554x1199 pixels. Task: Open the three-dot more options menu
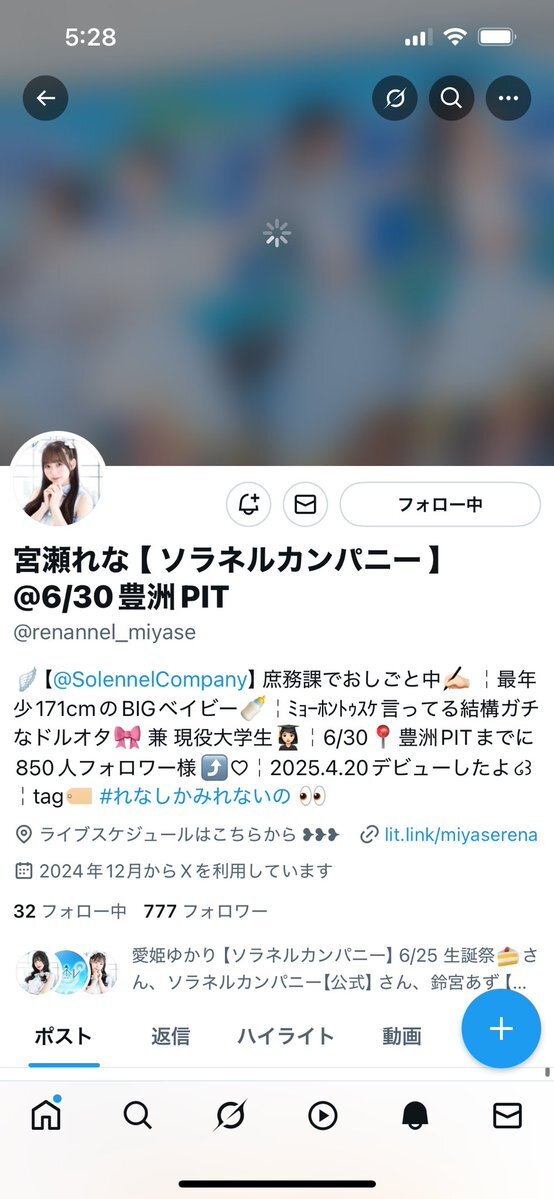pyautogui.click(x=508, y=98)
